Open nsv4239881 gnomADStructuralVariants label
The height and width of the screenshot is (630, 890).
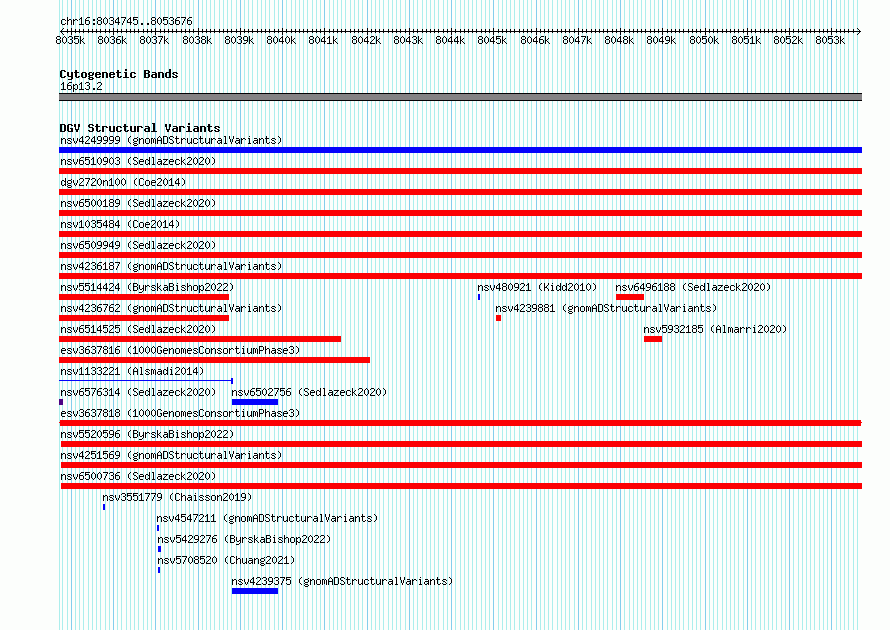(x=606, y=308)
